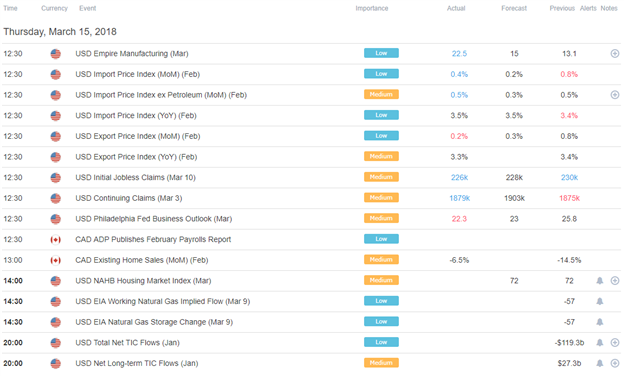Add note for Total Net TIC Flows row

pos(614,343)
